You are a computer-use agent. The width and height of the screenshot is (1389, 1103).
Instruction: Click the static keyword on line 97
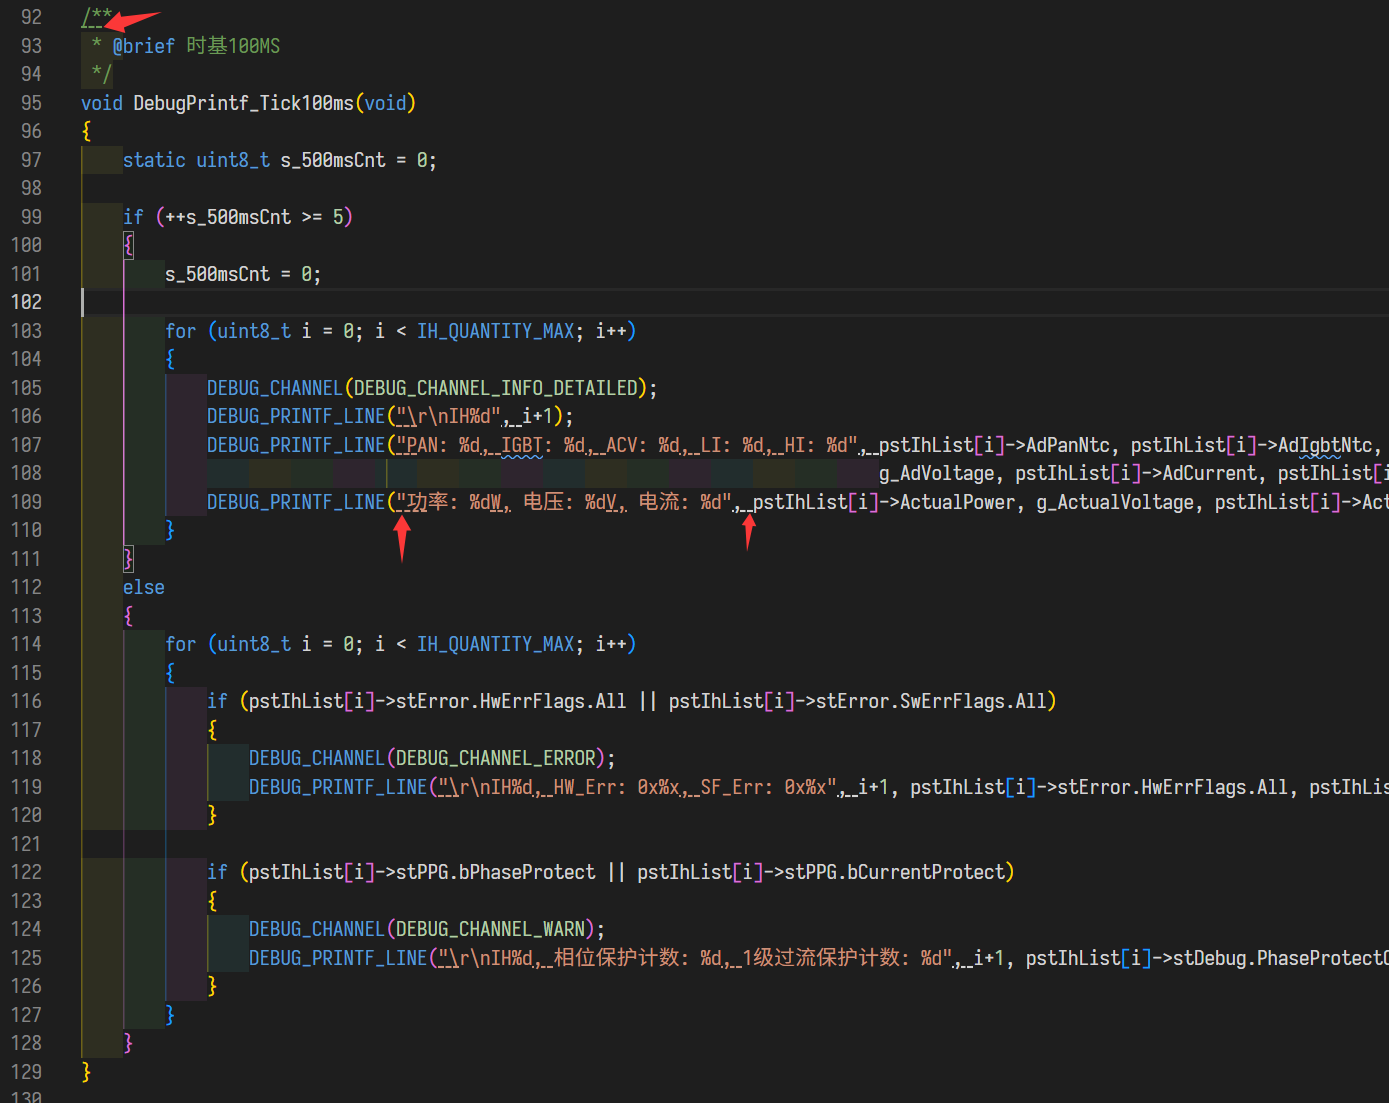(153, 159)
